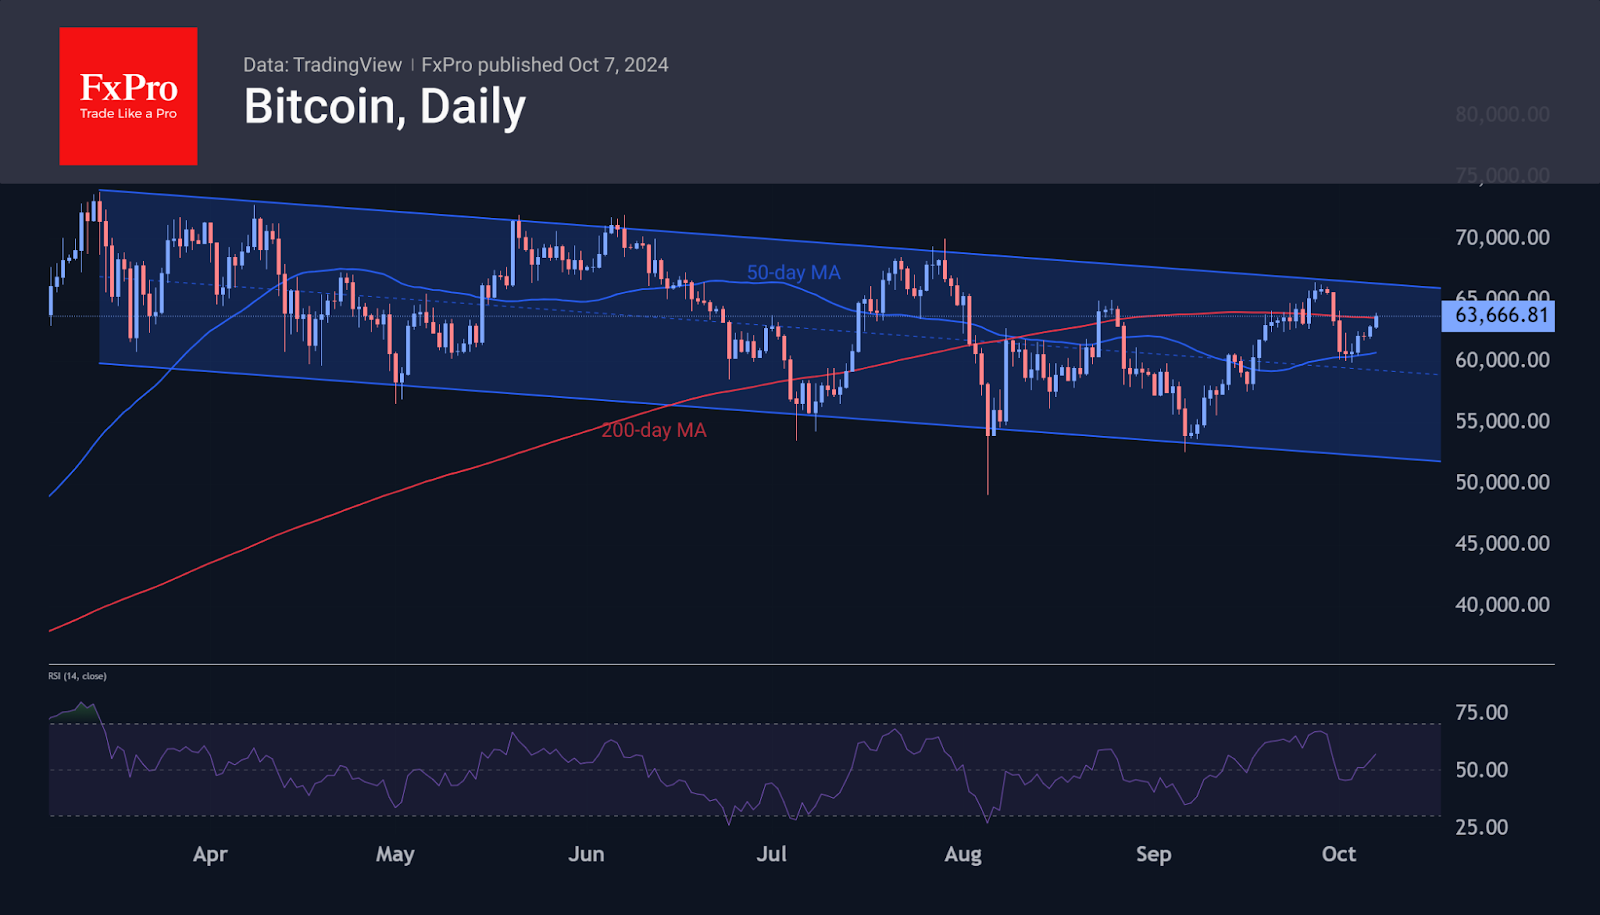
Task: Click the 'Jul' time axis label
Action: [771, 855]
